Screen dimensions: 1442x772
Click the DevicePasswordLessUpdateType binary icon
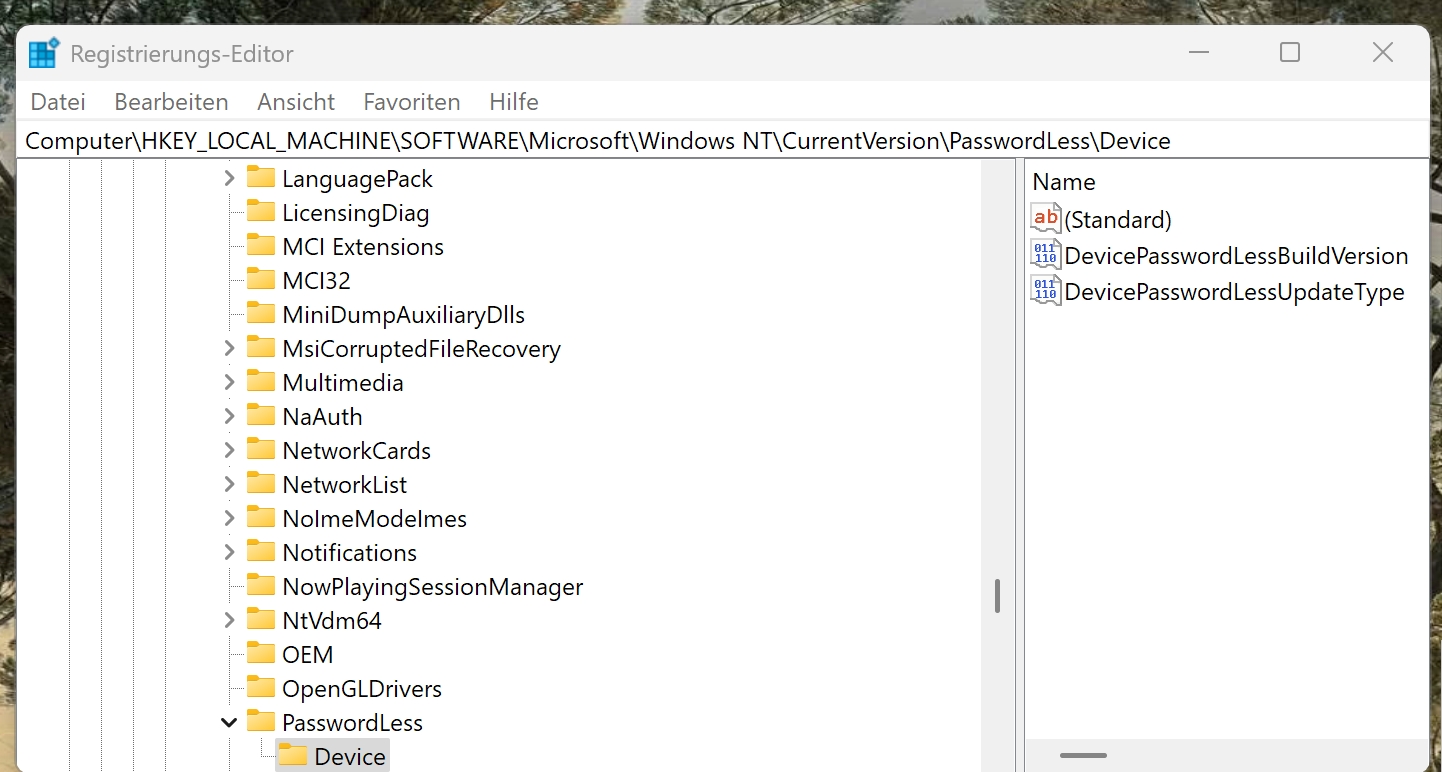(1046, 291)
